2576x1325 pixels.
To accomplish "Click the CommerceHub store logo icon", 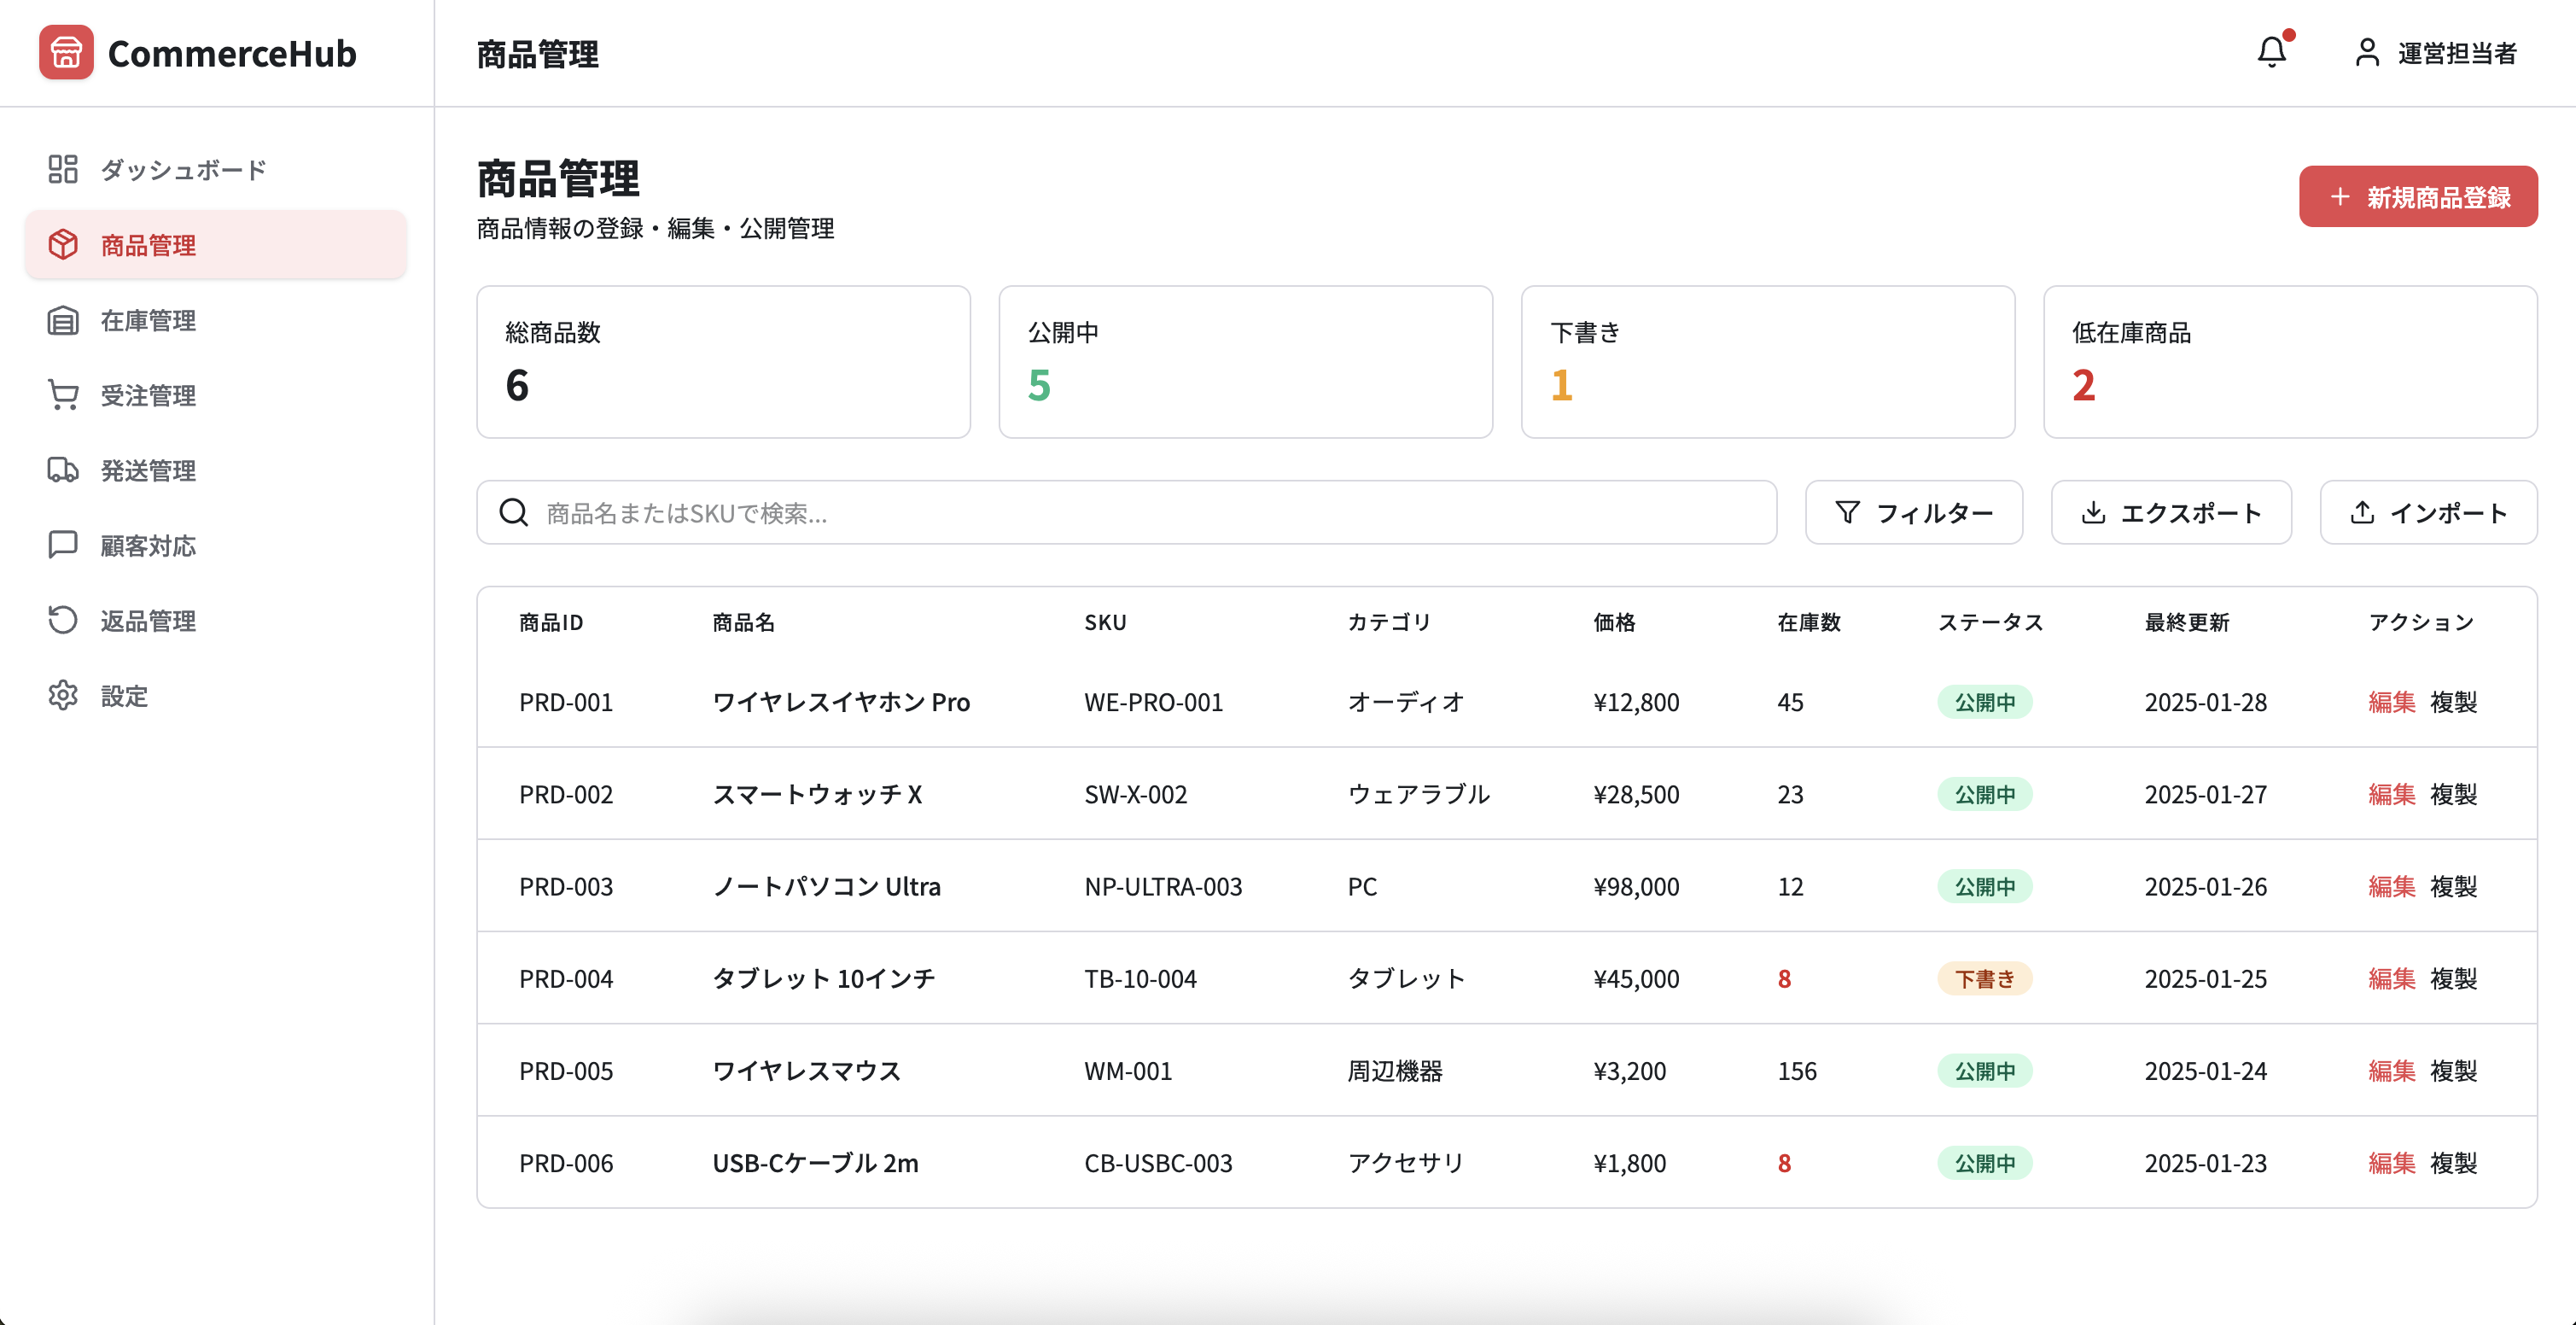I will pyautogui.click(x=66, y=52).
